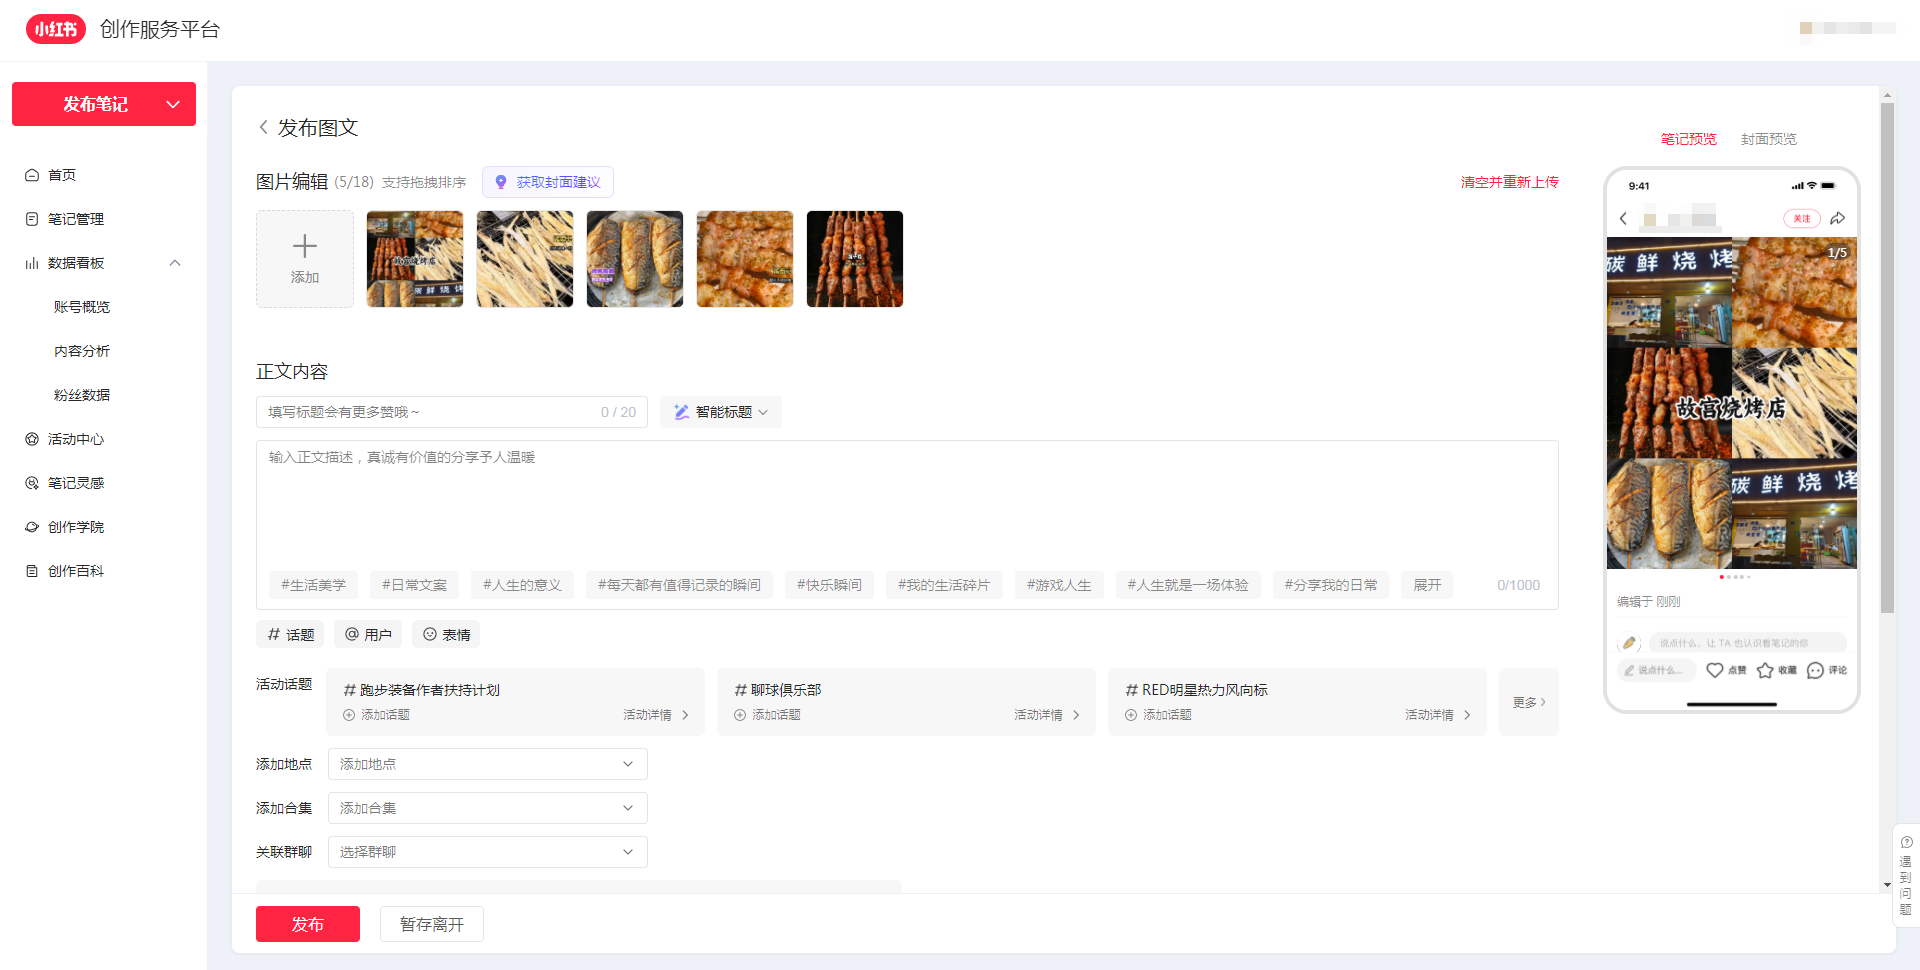
Task: Expand the suggested hashtags with 展开
Action: click(x=1427, y=585)
